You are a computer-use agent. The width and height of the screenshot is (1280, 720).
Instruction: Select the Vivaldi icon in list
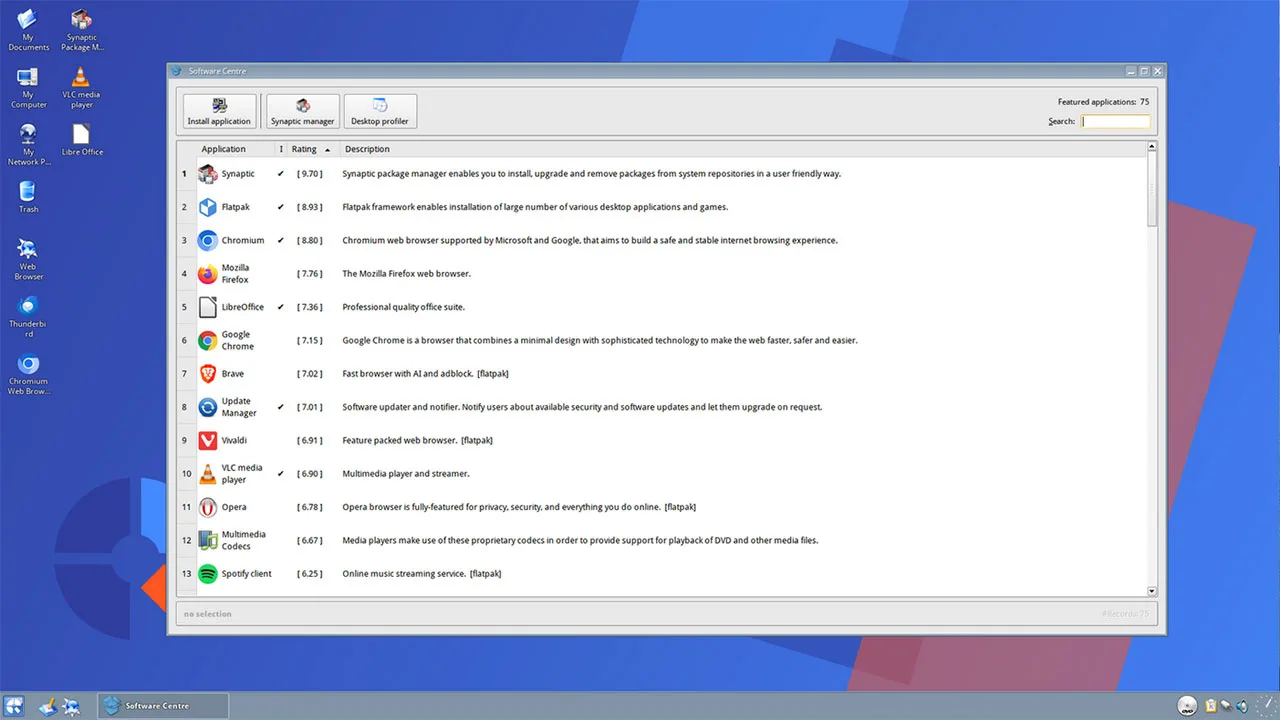(x=207, y=440)
